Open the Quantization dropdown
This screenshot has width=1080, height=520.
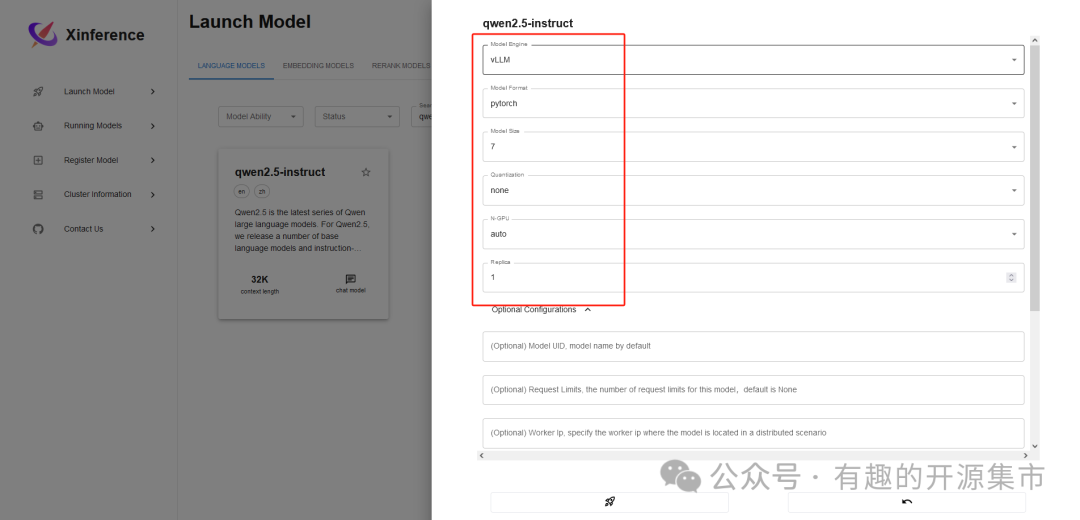753,190
